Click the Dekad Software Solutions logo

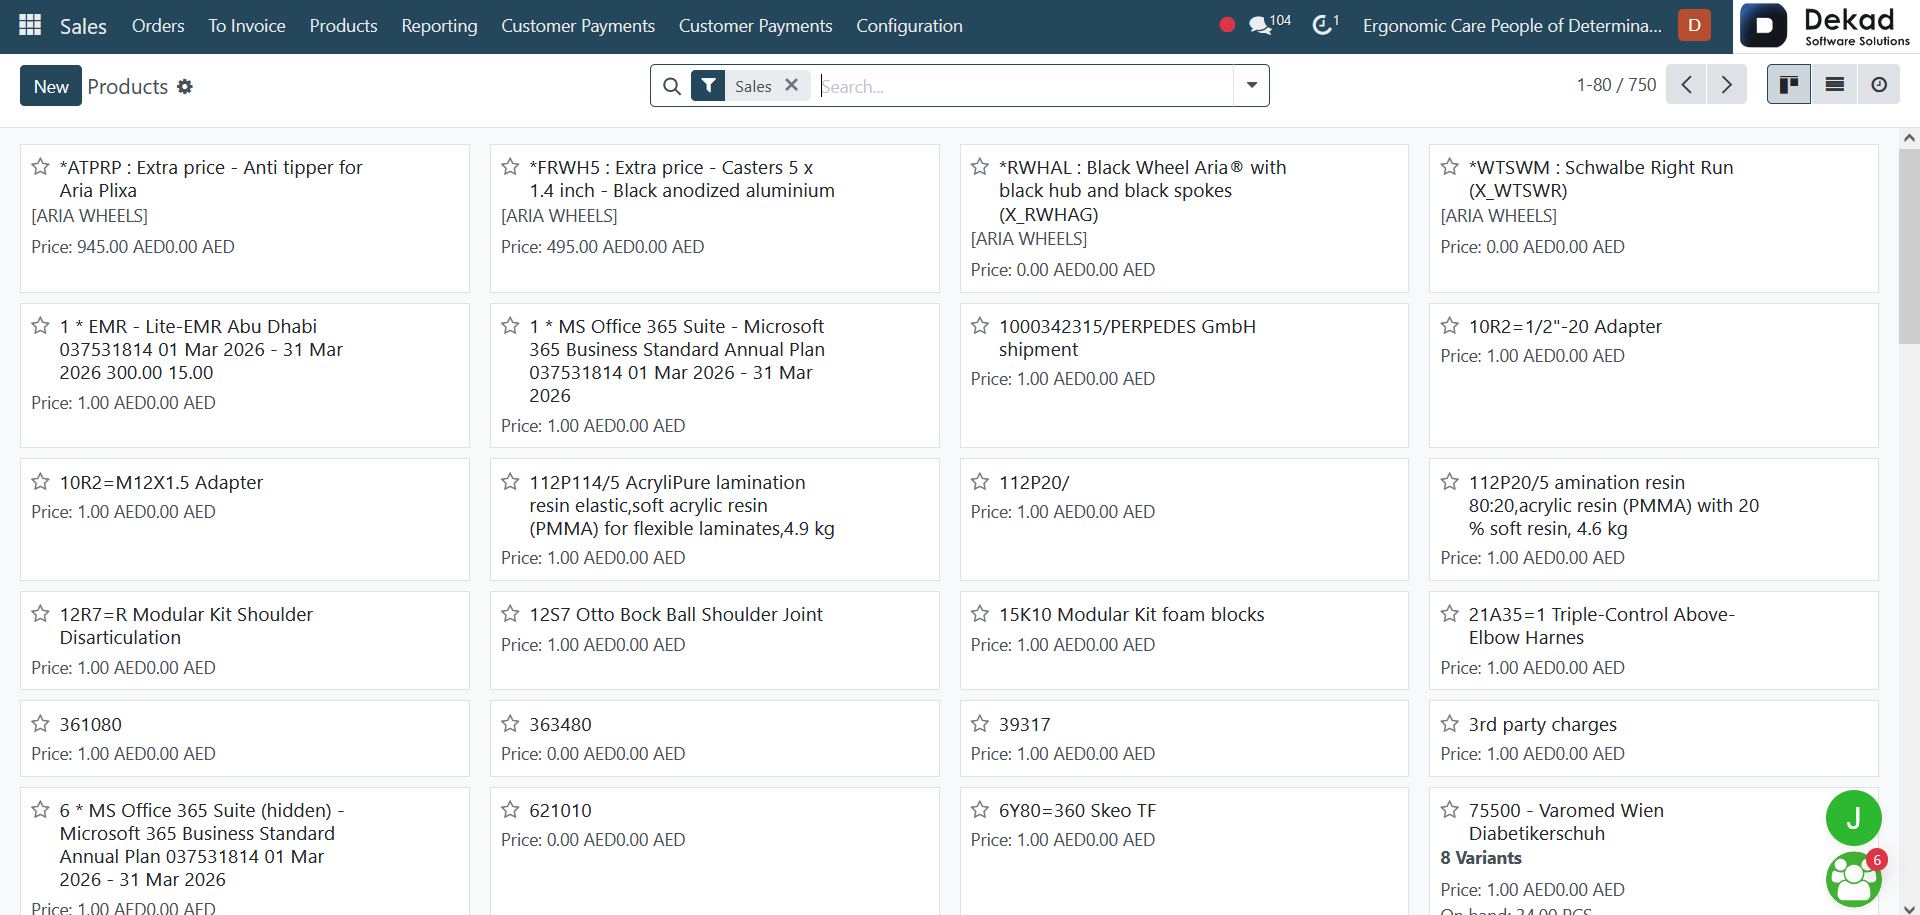[x=1827, y=26]
